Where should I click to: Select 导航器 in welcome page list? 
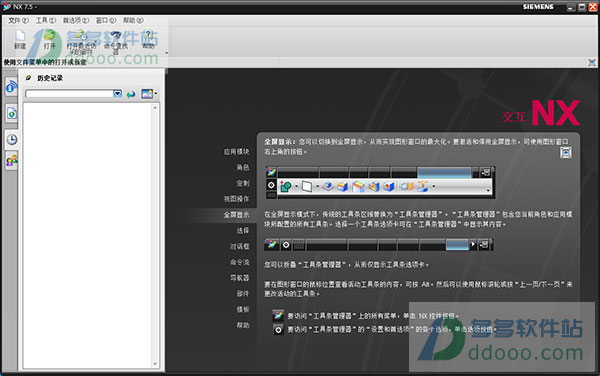[x=240, y=278]
